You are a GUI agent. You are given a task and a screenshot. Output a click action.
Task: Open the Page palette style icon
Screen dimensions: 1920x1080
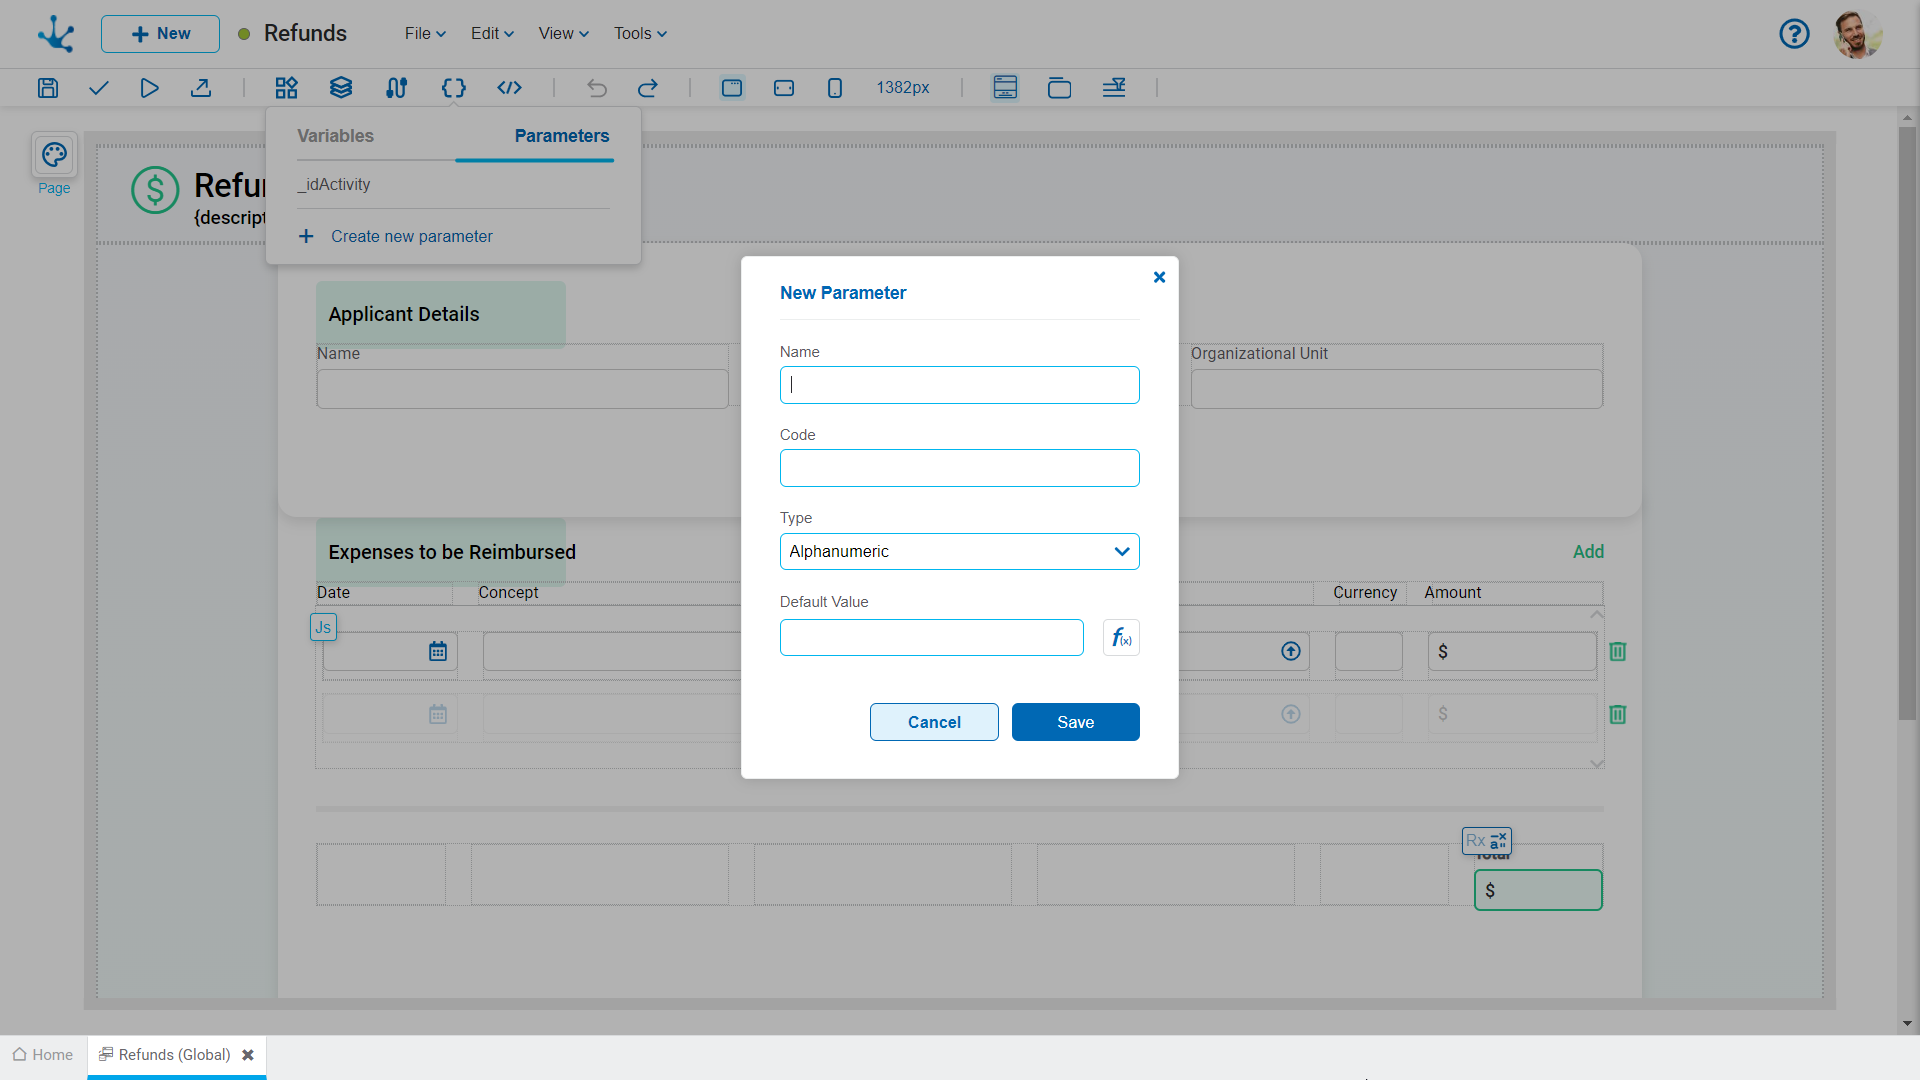pos(54,155)
